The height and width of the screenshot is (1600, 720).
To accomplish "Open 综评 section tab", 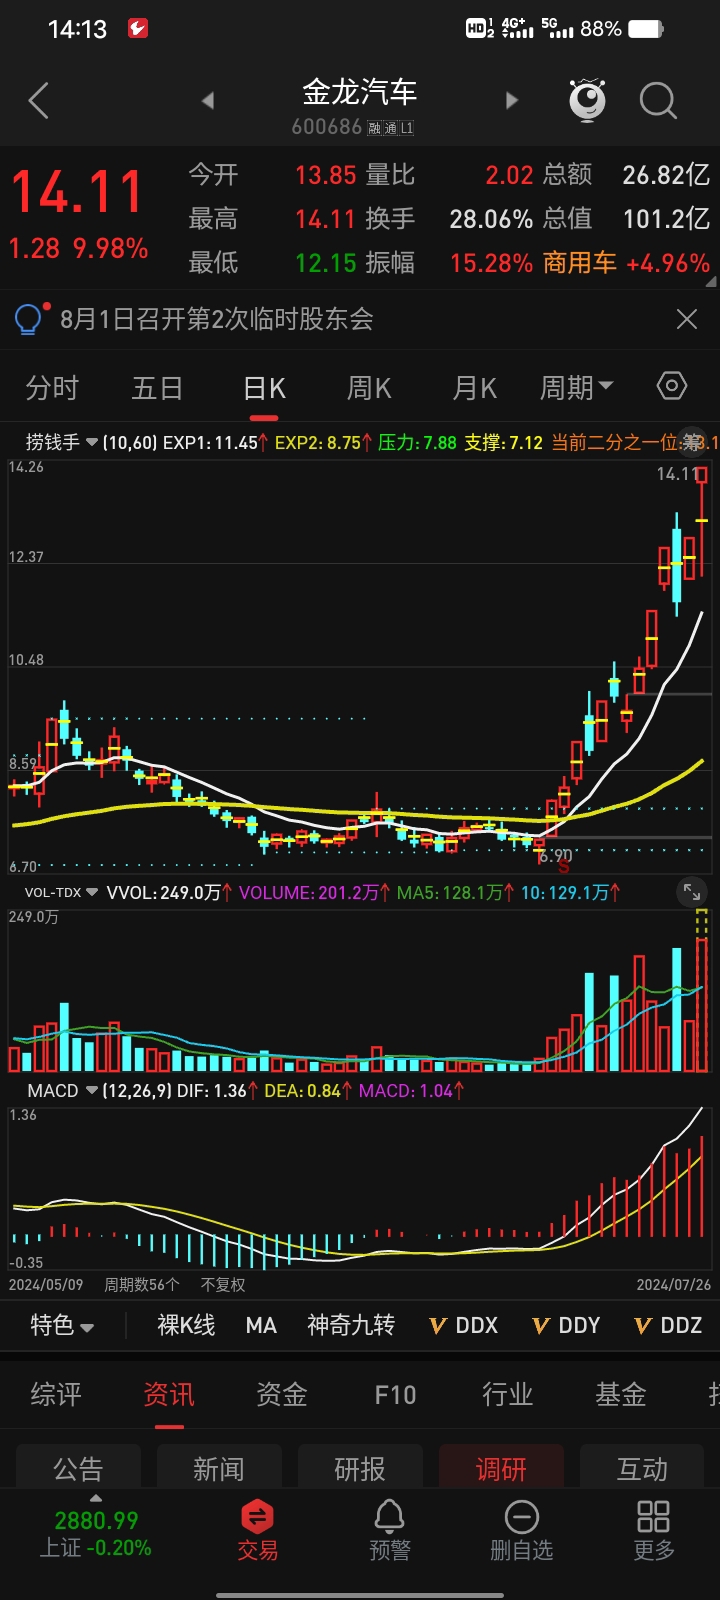I will coord(56,1394).
